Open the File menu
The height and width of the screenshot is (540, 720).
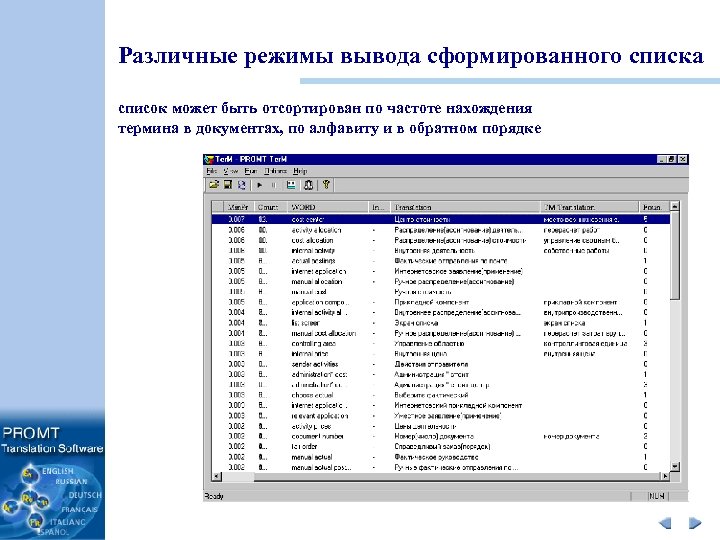(x=211, y=171)
